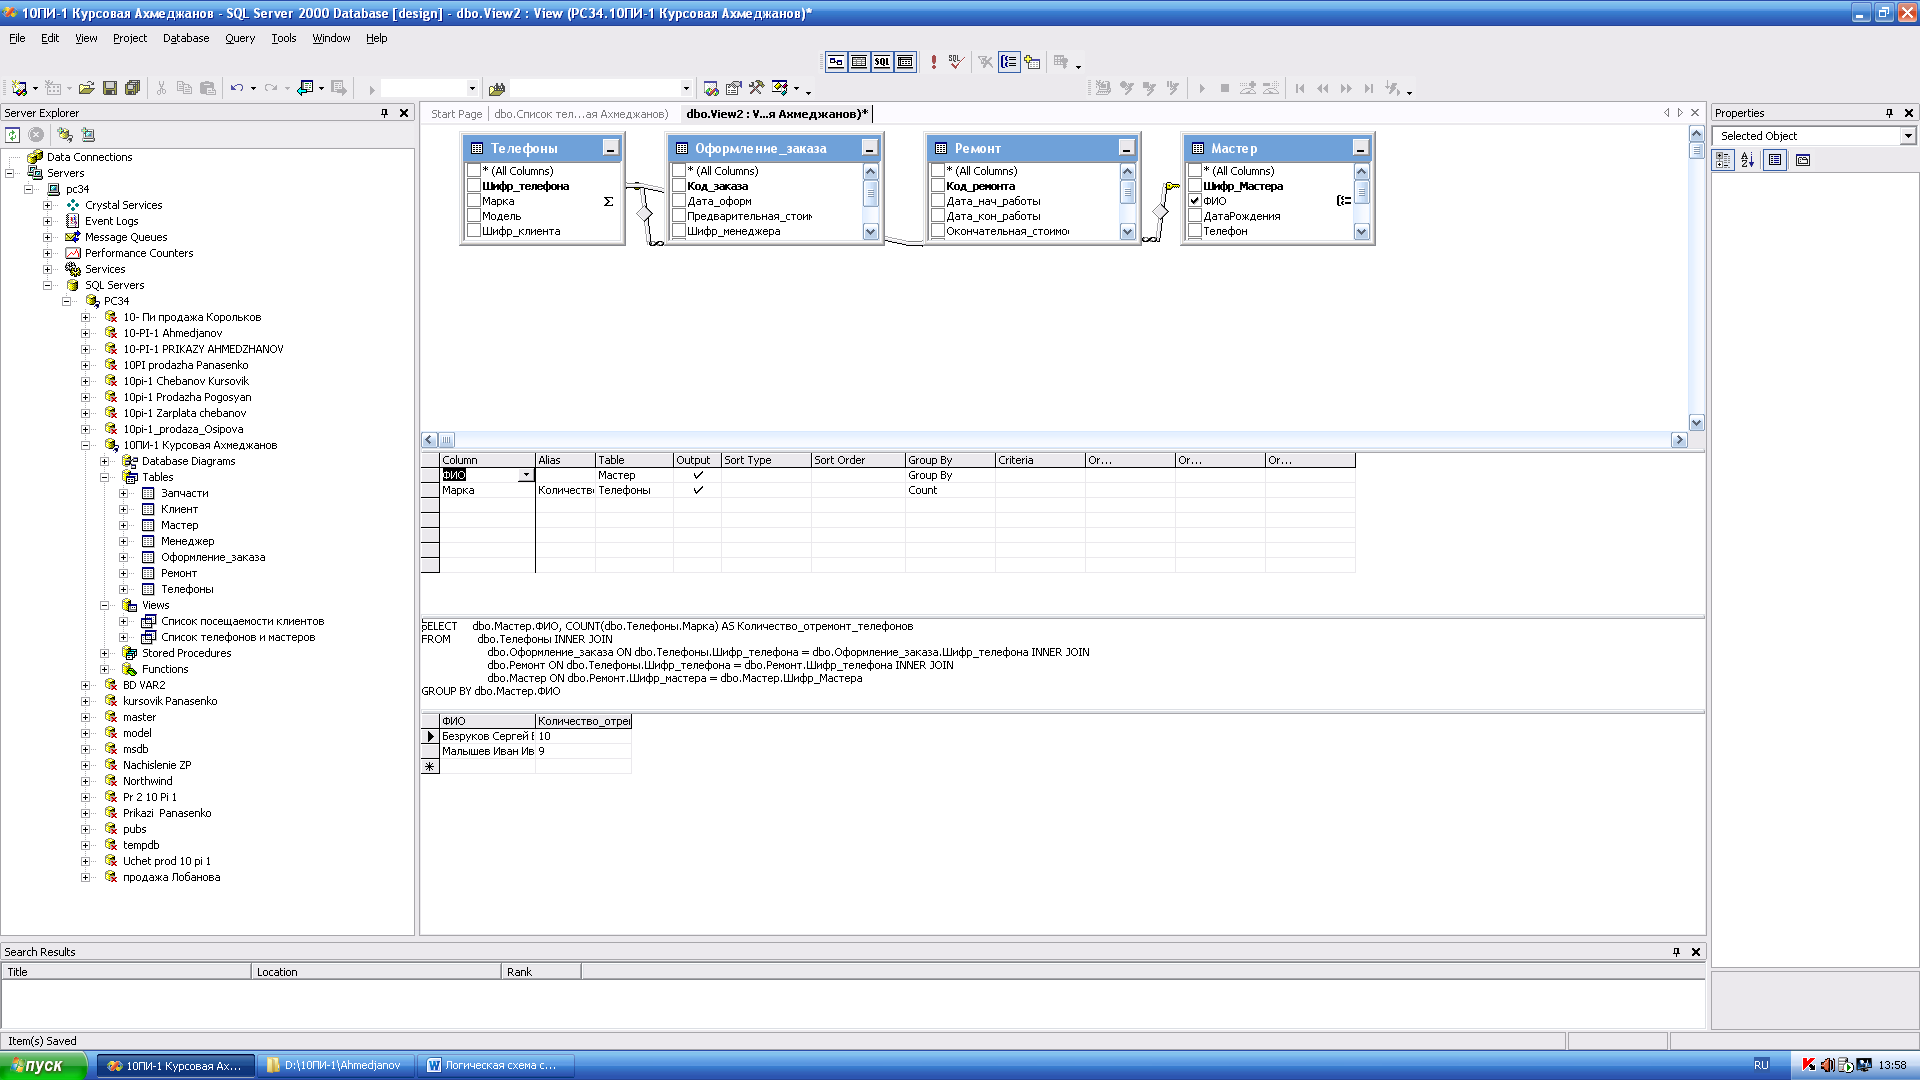Open D:\10ПИ-1\Ahmedjanov taskbar item

point(336,1065)
